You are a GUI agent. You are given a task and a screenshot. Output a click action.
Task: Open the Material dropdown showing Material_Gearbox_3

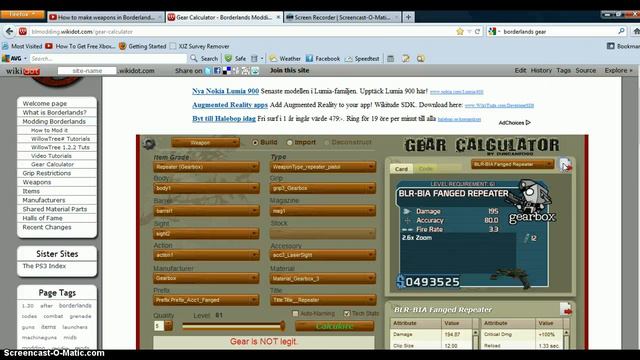click(322, 278)
